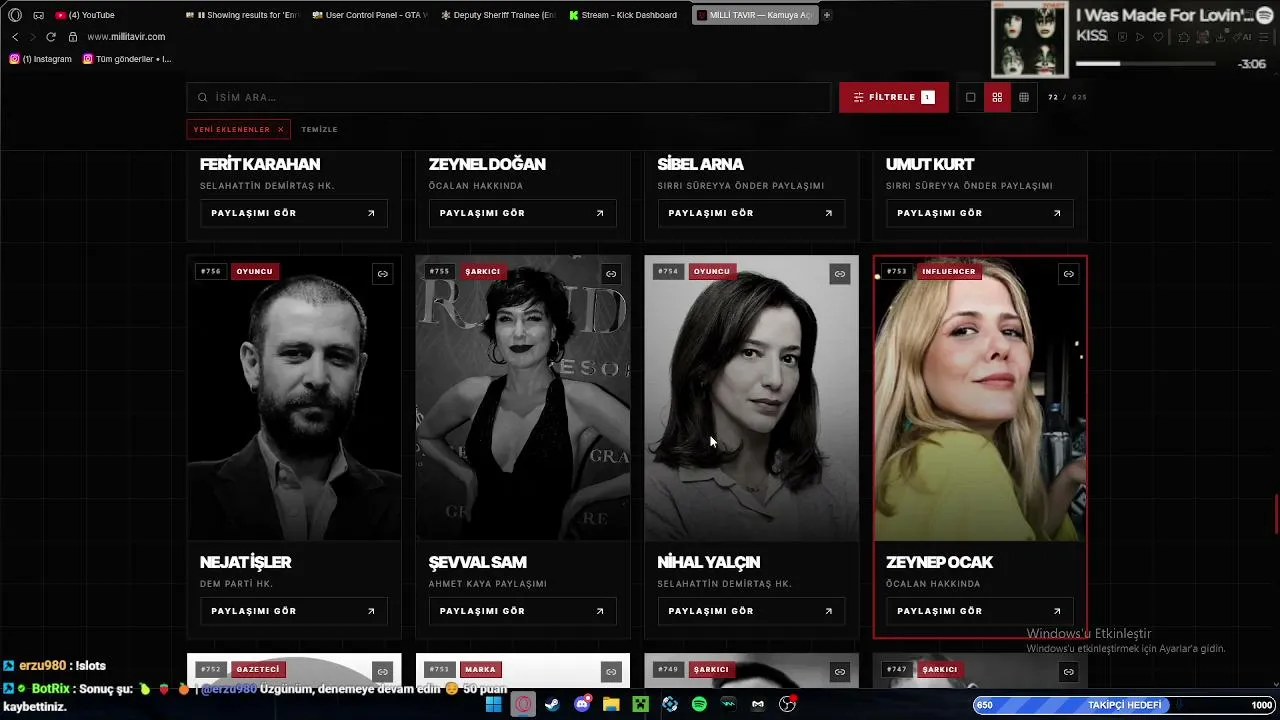The image size is (1280, 720).
Task: Copy link icon on Nejat İşler card
Action: point(382,274)
